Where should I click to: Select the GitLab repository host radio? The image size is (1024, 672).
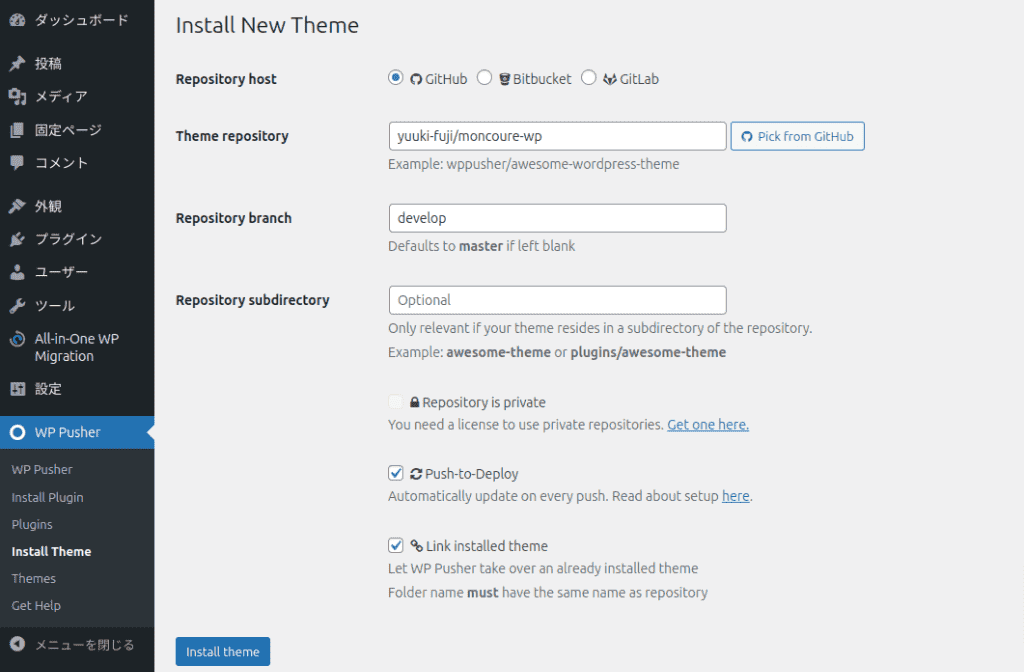[588, 78]
